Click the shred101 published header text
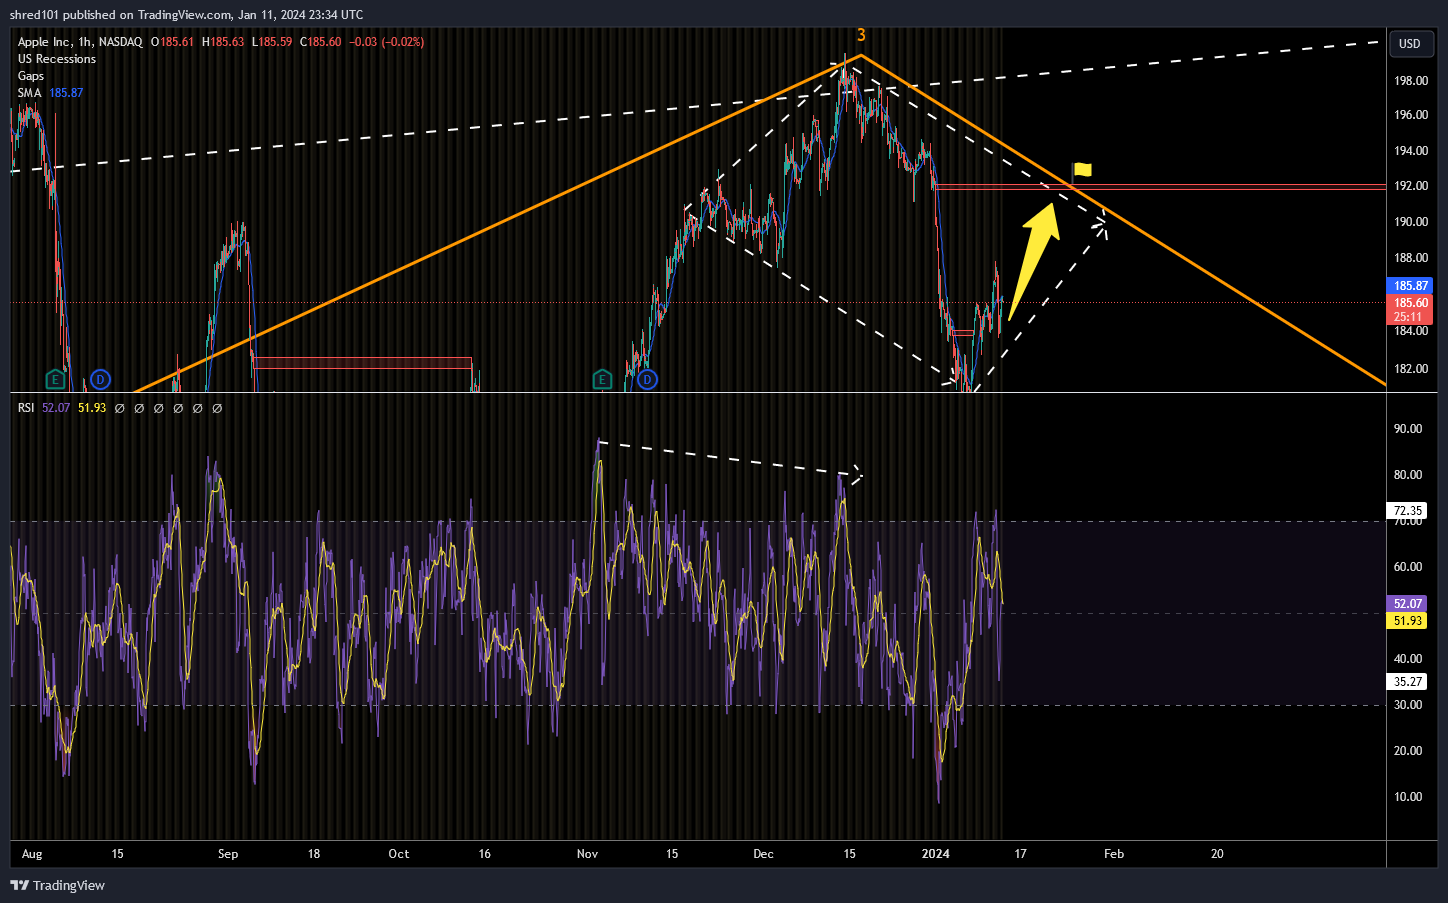 (x=186, y=15)
